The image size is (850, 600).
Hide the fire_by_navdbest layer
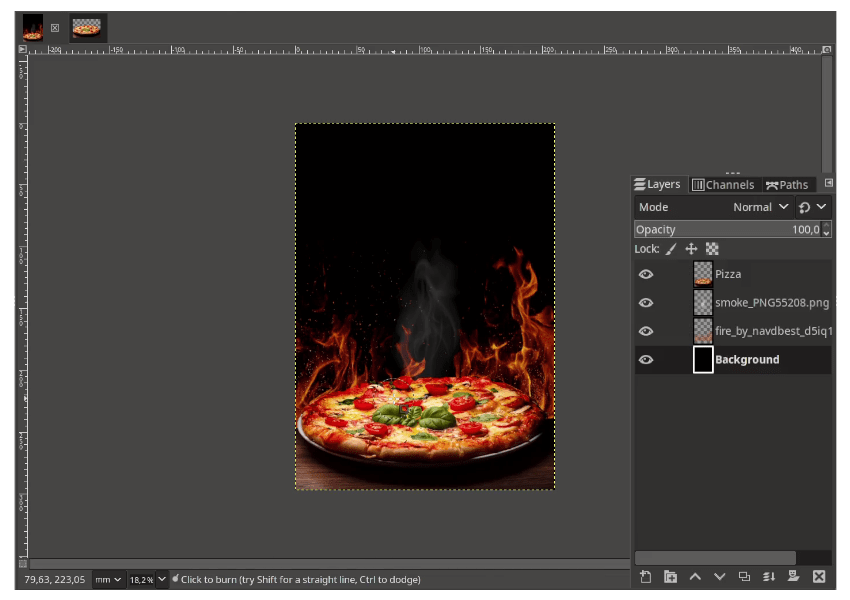(646, 331)
